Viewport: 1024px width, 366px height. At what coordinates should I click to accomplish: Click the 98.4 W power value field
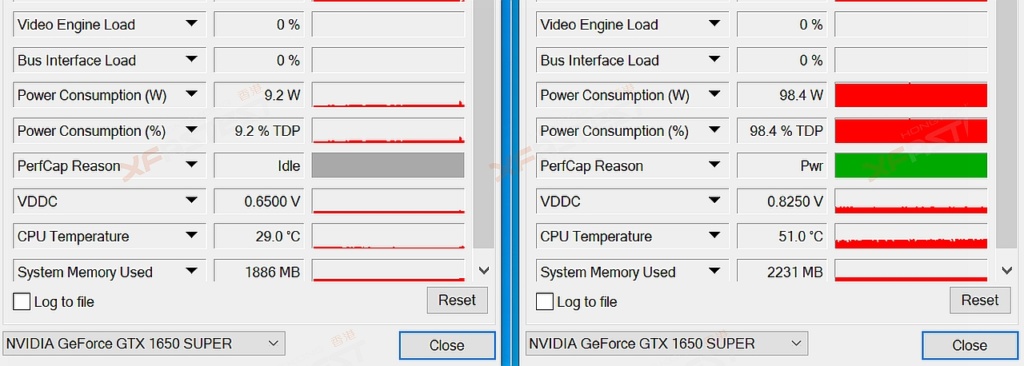782,95
